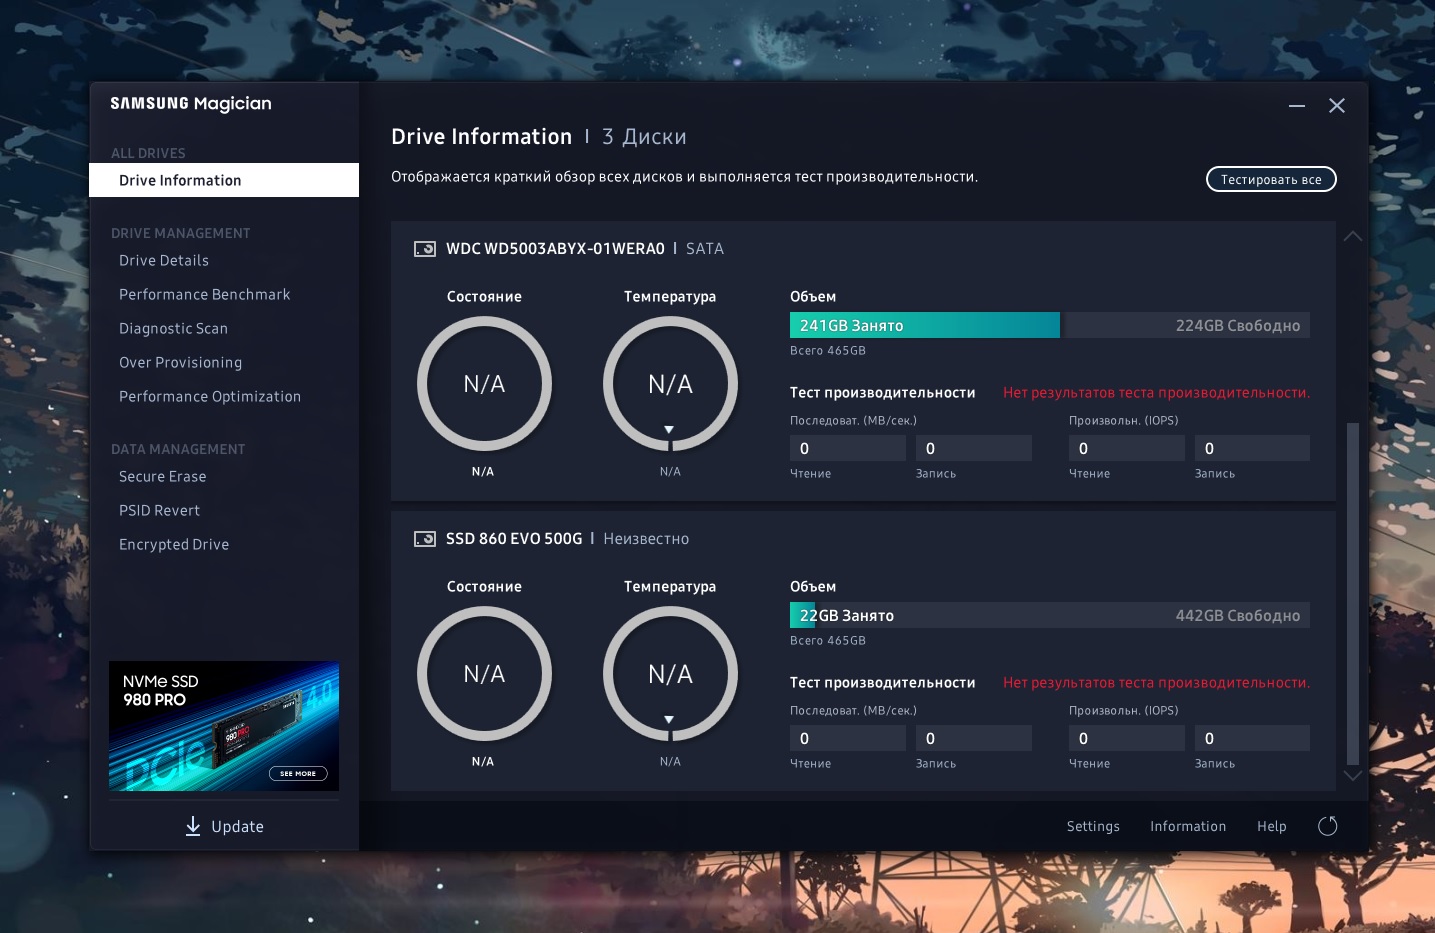Image resolution: width=1435 pixels, height=933 pixels.
Task: Click the 22GB Занято capacity bar
Action: coord(802,615)
